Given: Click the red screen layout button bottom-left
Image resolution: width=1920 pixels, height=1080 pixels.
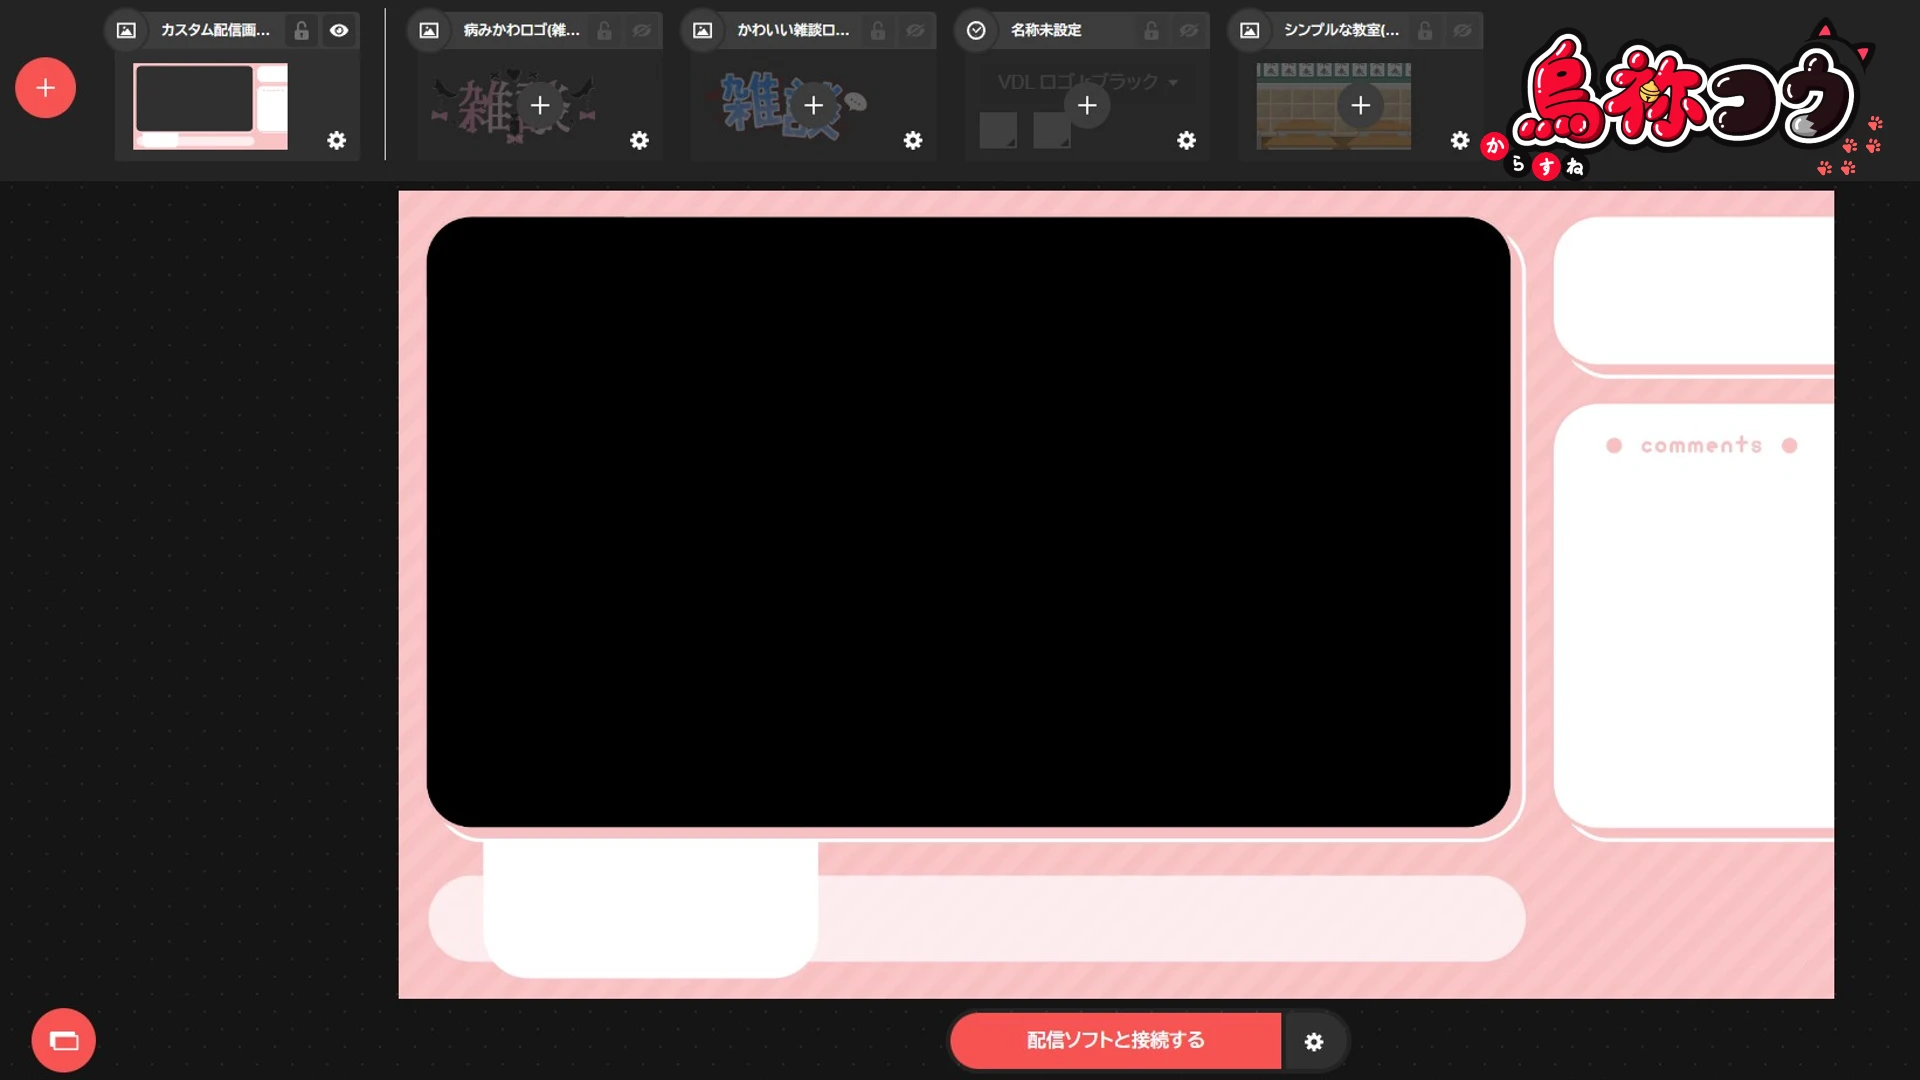Looking at the screenshot, I should pos(63,1040).
